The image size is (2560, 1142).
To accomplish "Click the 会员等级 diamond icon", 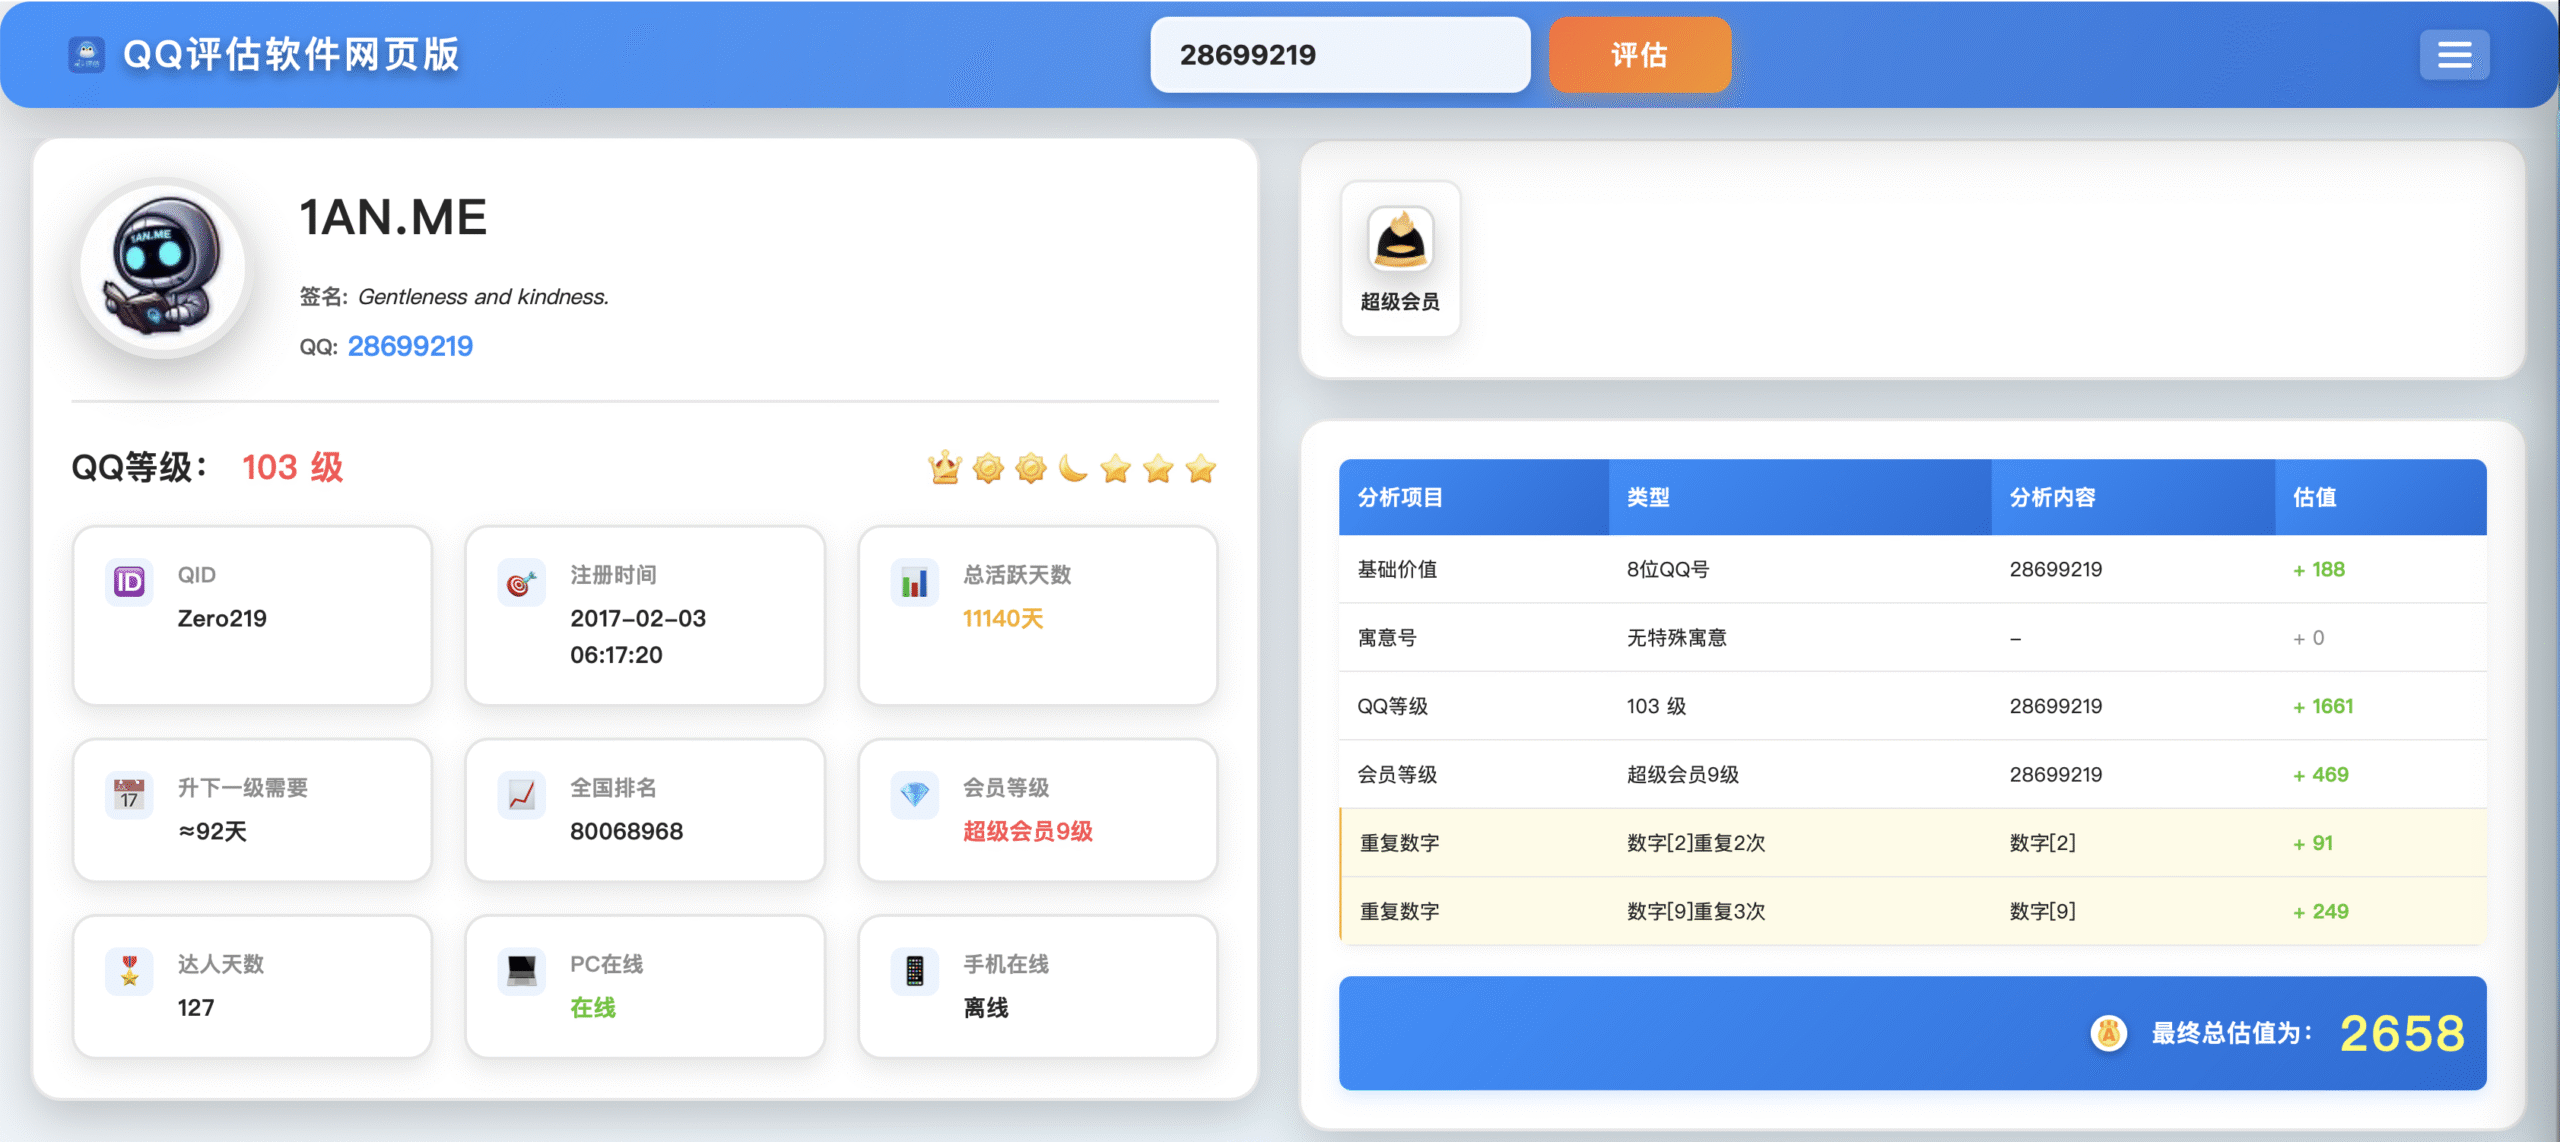I will pos(914,795).
